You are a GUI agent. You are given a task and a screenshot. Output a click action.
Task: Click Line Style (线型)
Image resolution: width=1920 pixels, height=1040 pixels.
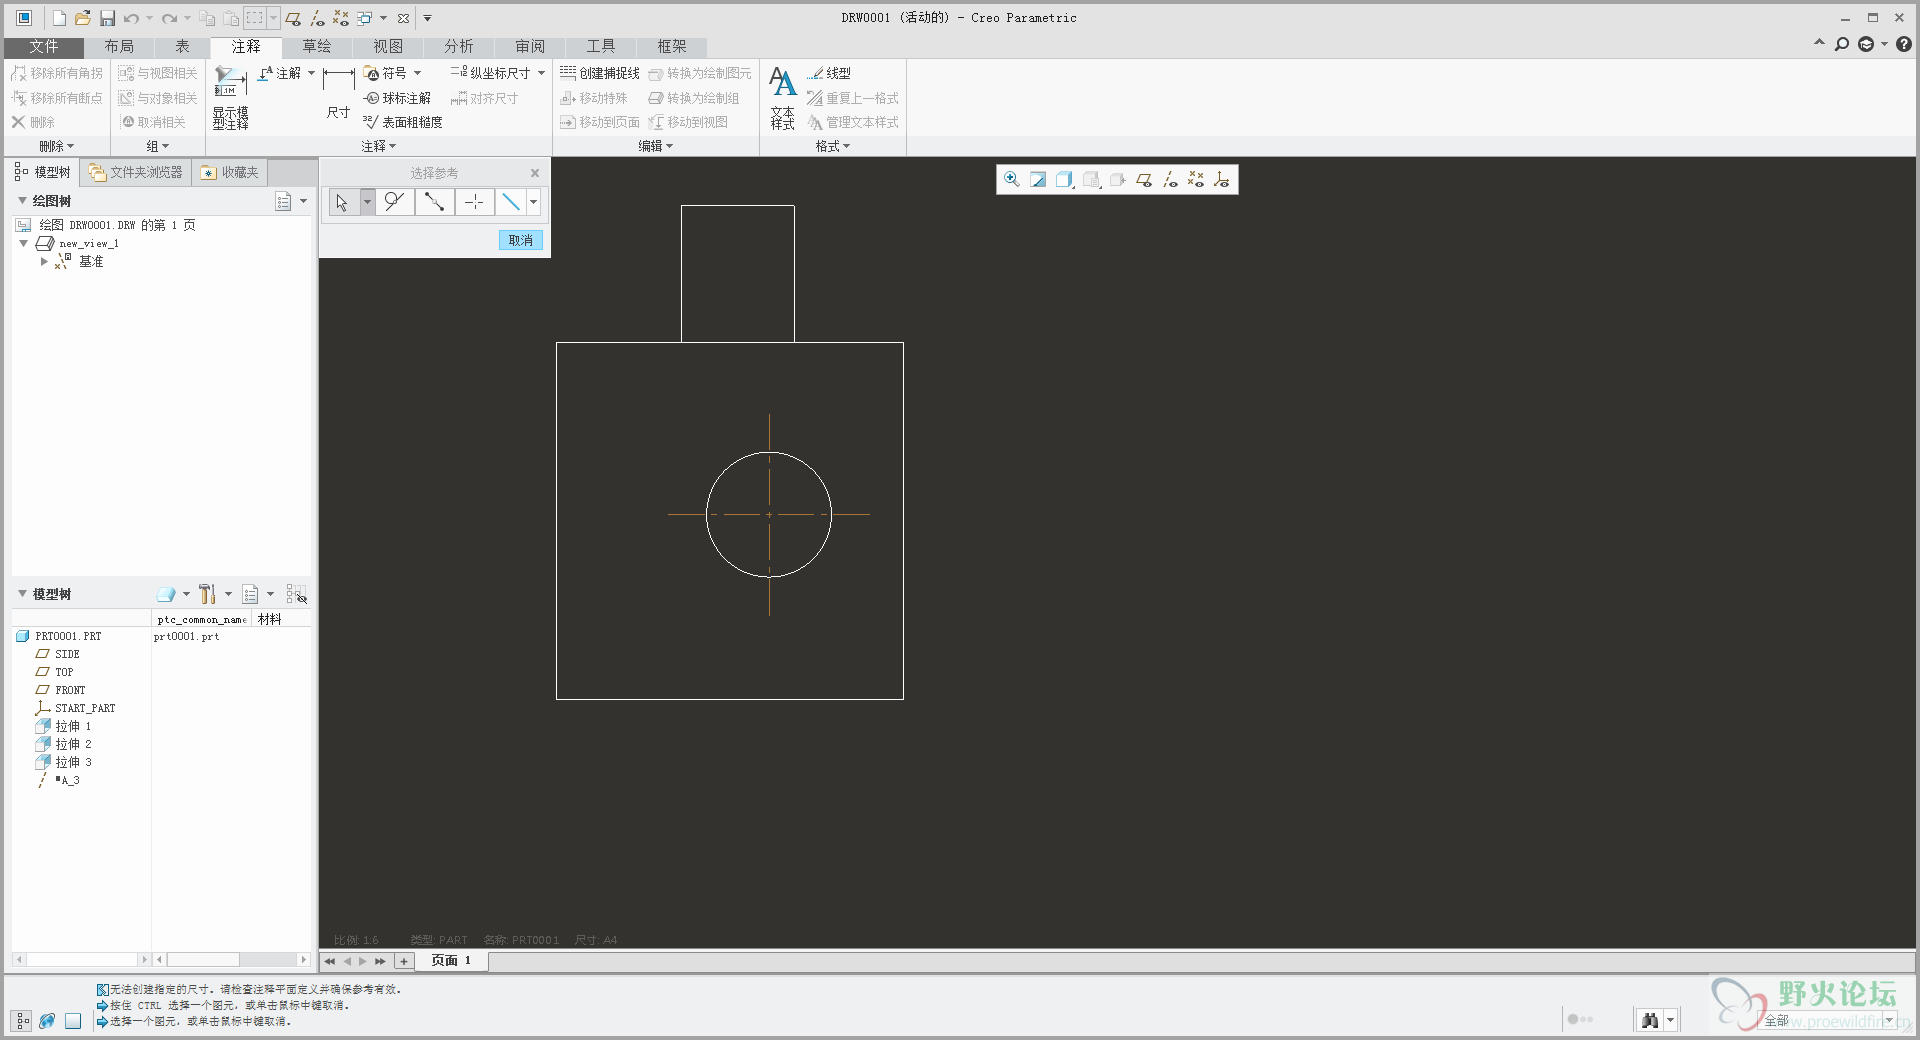click(x=829, y=73)
